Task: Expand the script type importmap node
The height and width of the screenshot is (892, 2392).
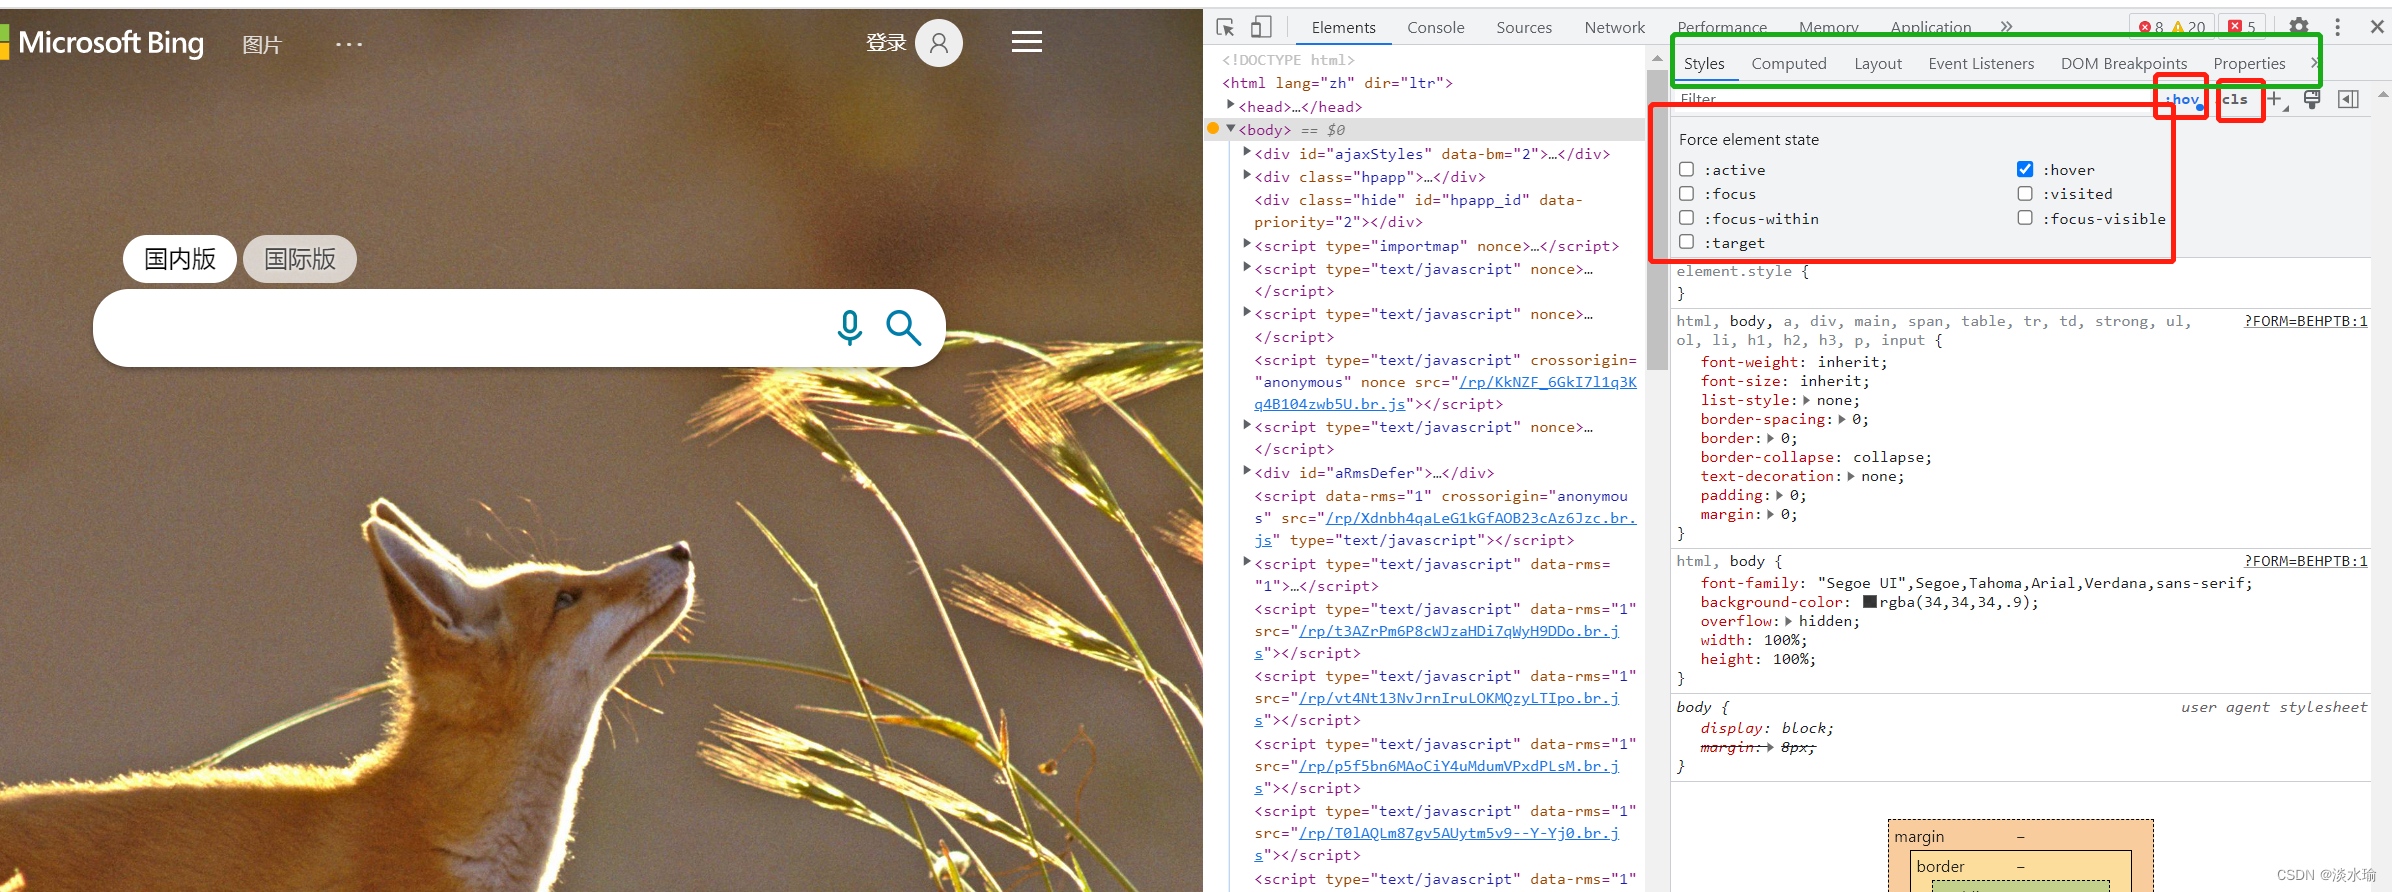Action: coord(1247,244)
